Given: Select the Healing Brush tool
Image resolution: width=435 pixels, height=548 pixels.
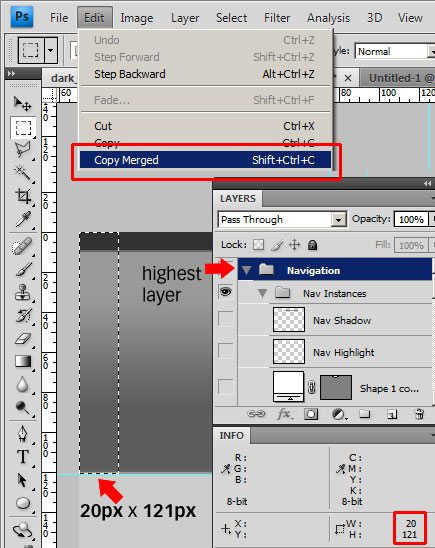Looking at the screenshot, I should [x=23, y=246].
